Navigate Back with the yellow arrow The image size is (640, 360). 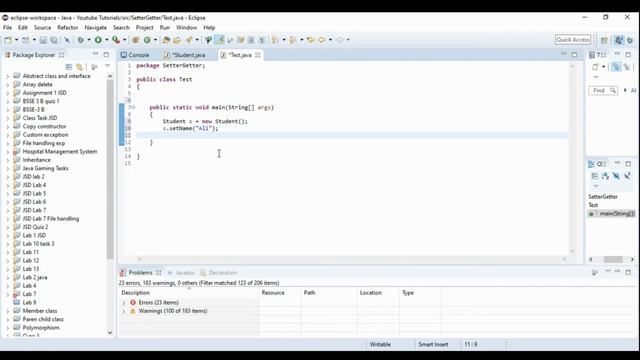(x=322, y=40)
